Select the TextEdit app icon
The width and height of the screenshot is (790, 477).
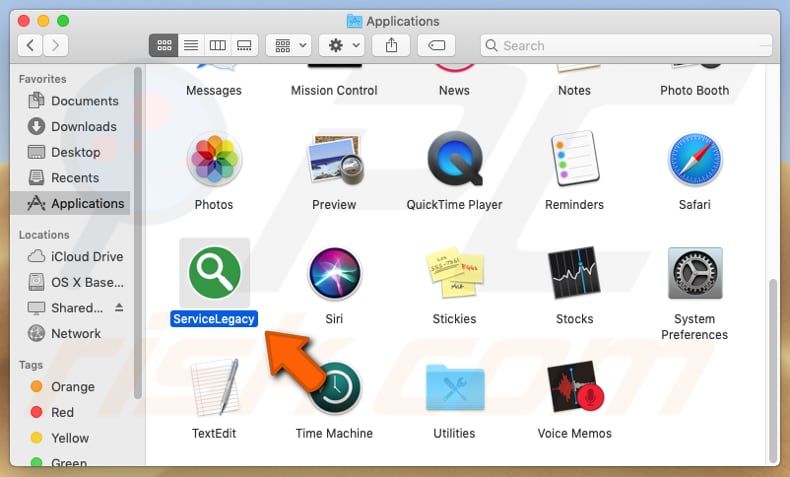click(x=215, y=387)
